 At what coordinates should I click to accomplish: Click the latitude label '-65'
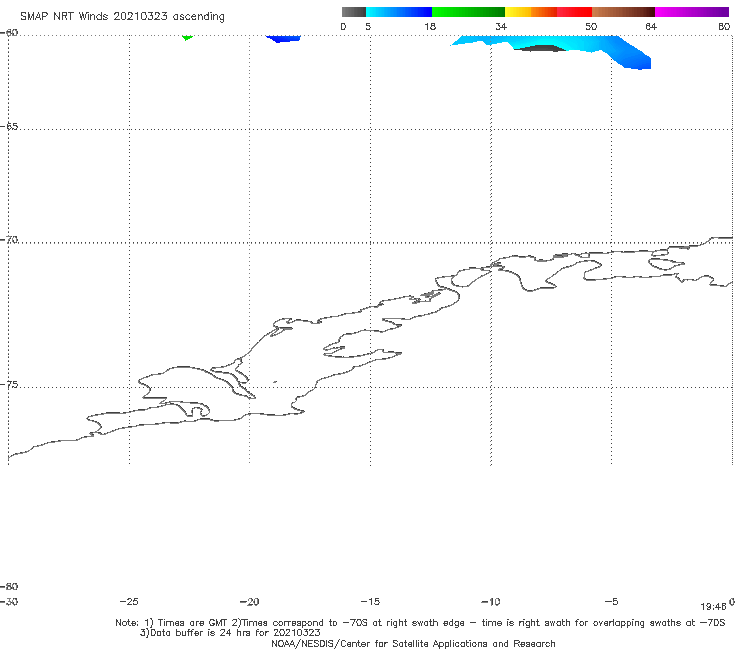[9, 127]
